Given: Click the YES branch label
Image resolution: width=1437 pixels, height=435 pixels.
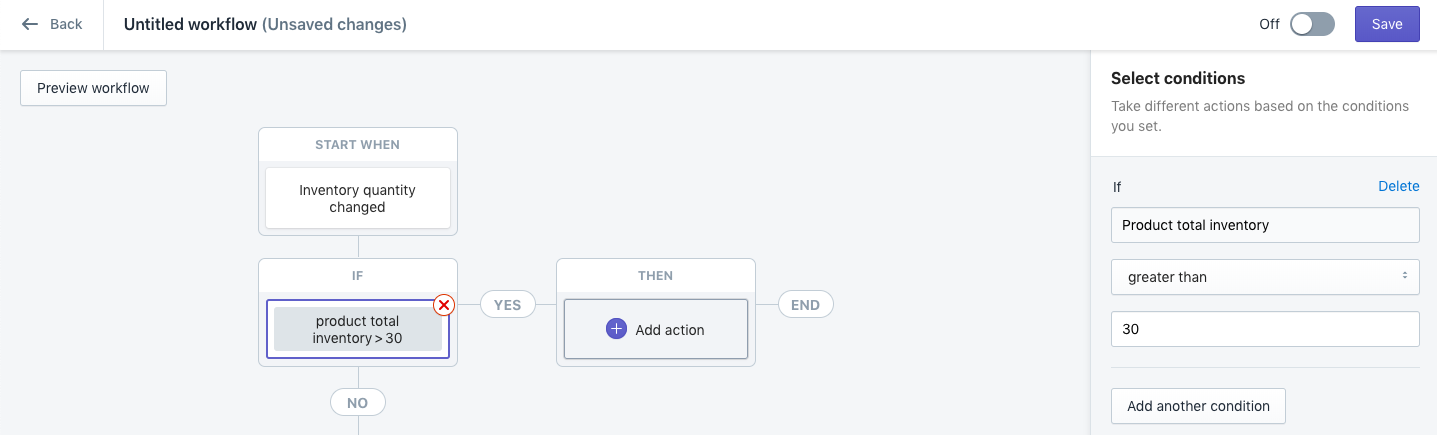Looking at the screenshot, I should click(x=507, y=305).
